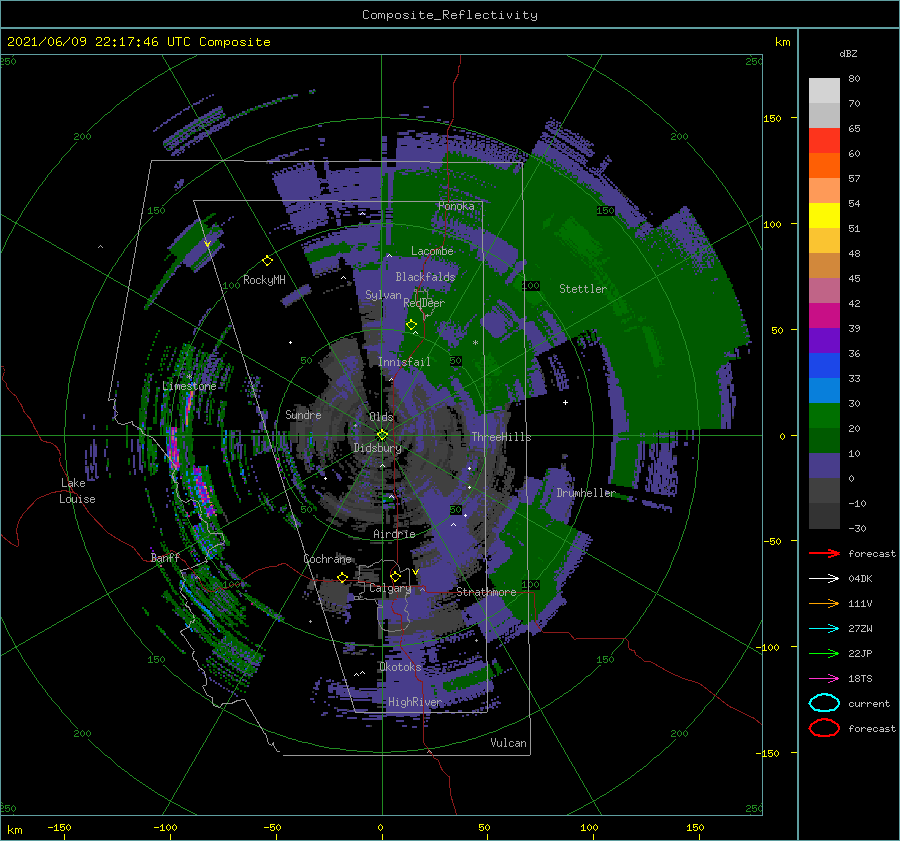
Task: Click the green 22JP arrow icon
Action: pos(824,653)
